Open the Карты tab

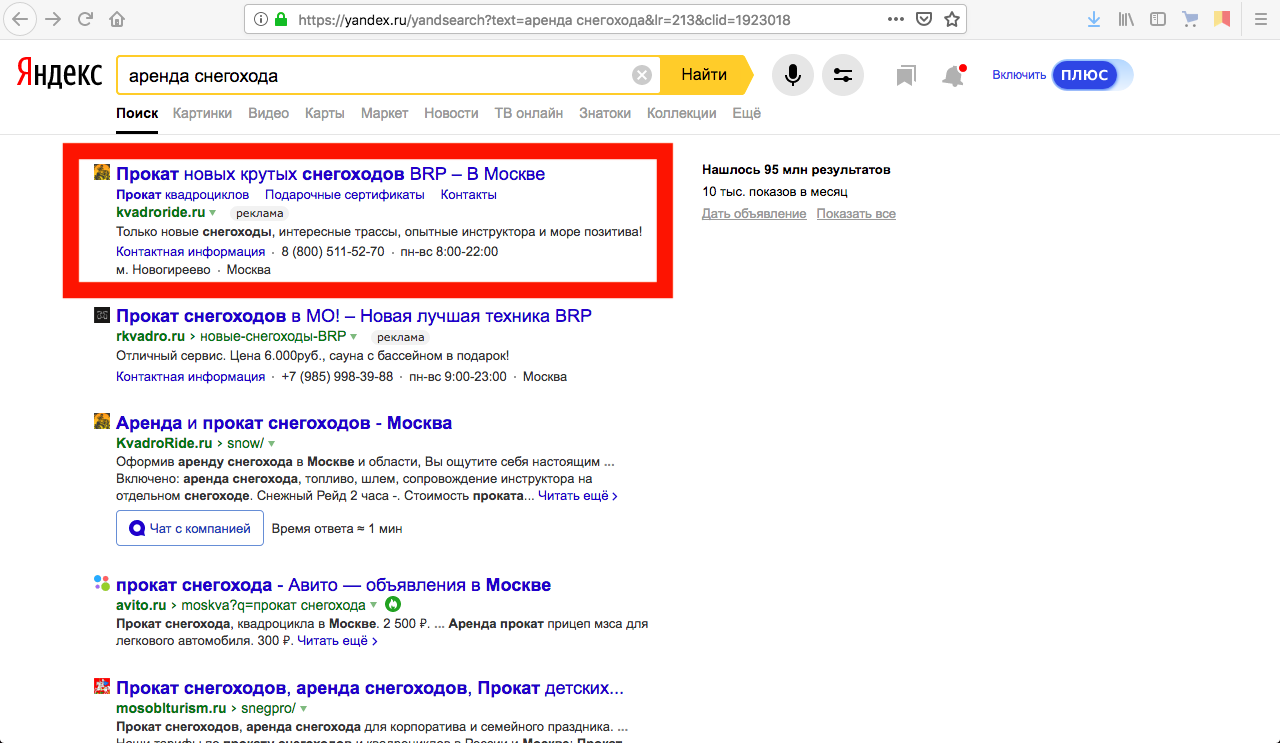click(325, 113)
